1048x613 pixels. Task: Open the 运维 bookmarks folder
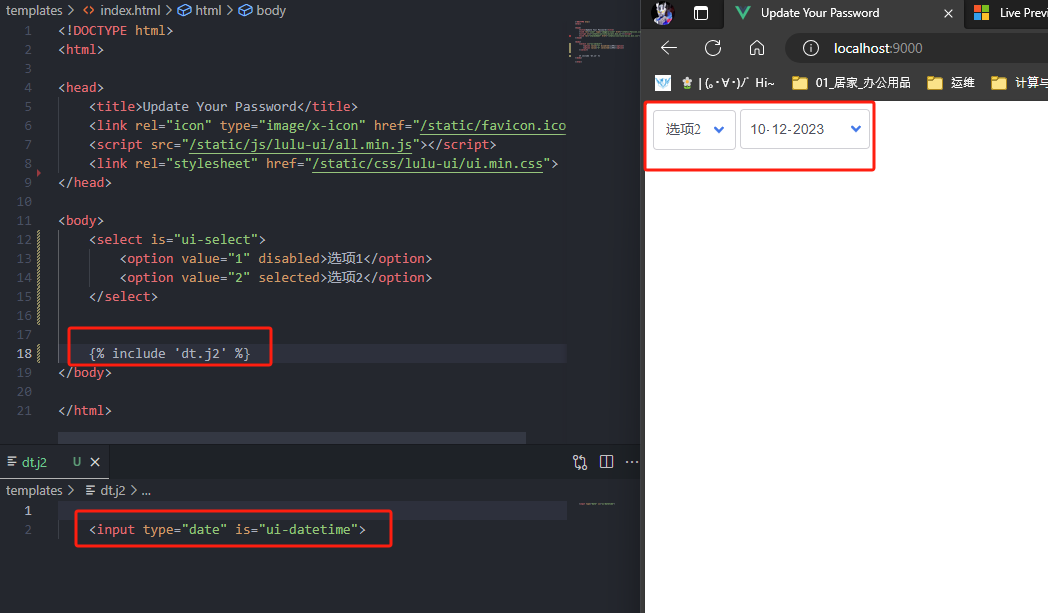coord(951,83)
